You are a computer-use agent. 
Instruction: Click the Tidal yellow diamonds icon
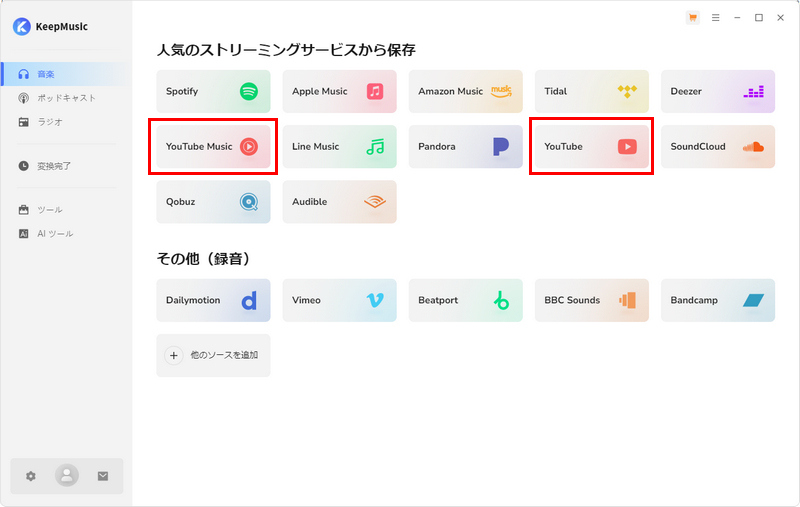point(628,92)
